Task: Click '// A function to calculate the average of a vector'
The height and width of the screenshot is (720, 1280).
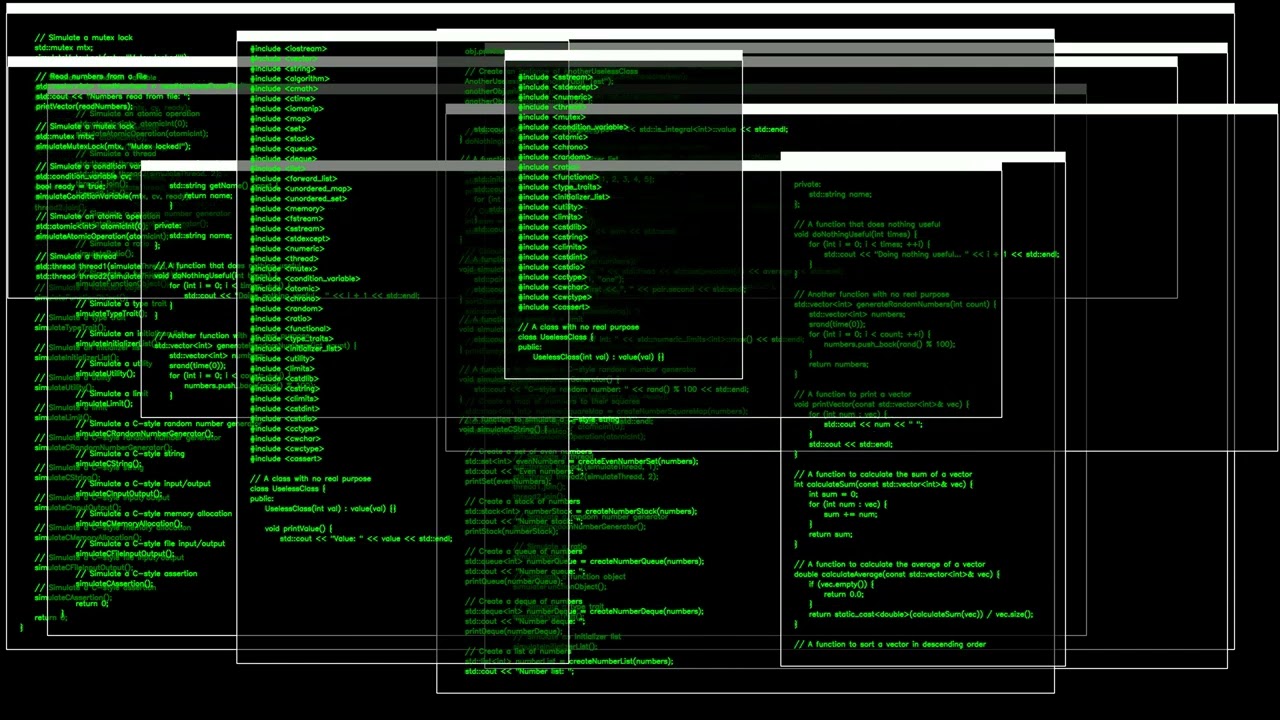Action: pyautogui.click(x=891, y=564)
